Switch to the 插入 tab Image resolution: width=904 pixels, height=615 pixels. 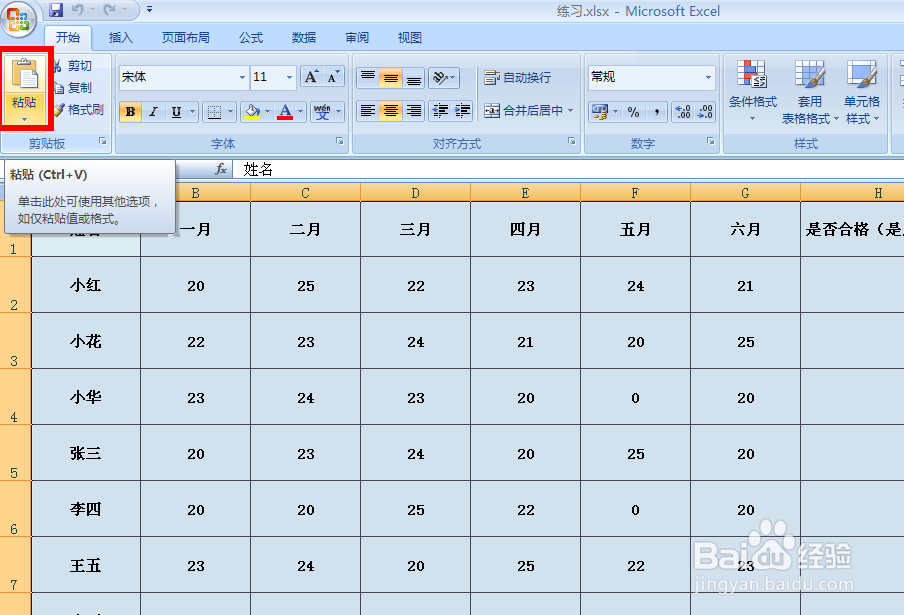pos(120,37)
